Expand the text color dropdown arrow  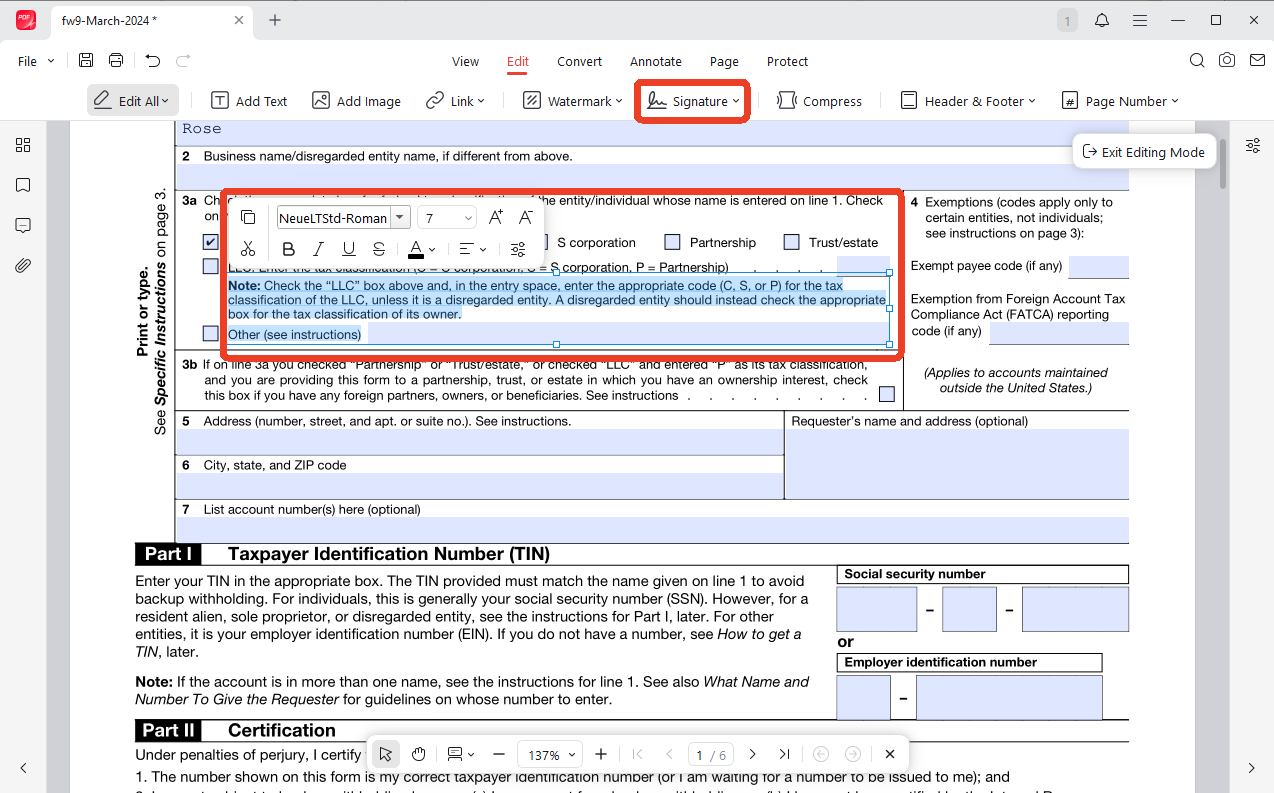(432, 250)
